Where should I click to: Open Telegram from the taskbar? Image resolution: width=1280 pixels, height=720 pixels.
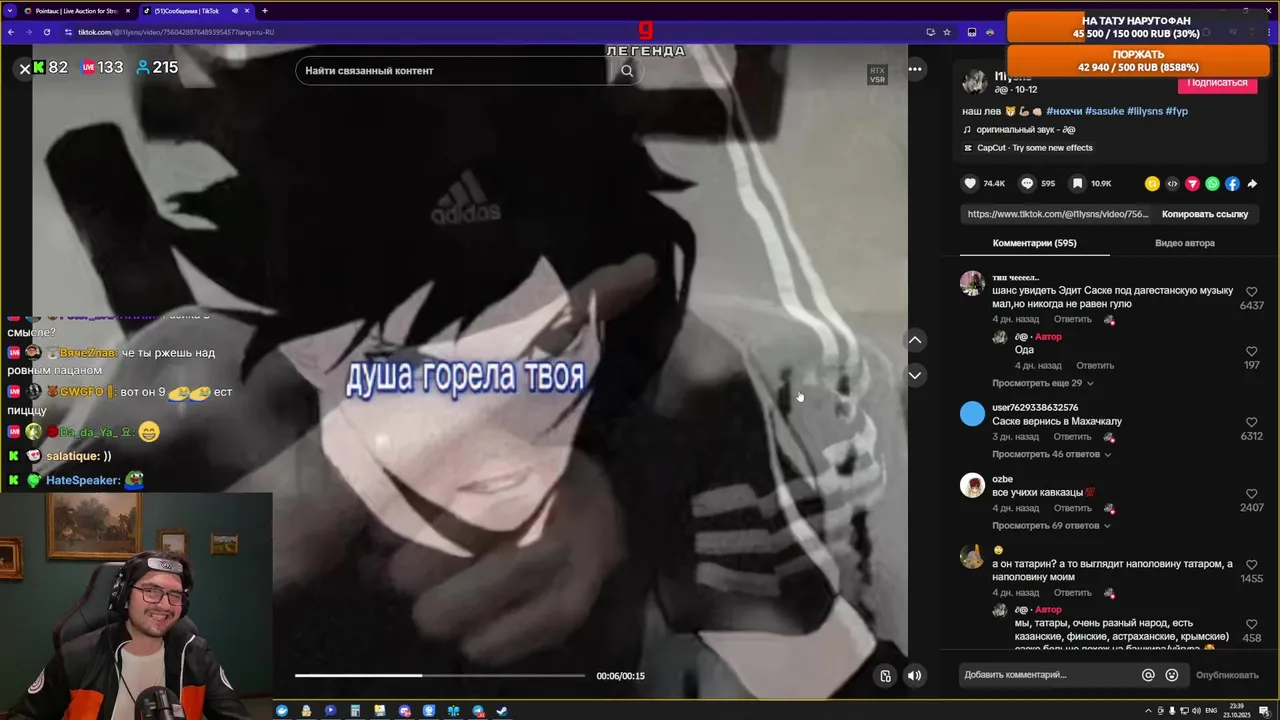(x=478, y=711)
